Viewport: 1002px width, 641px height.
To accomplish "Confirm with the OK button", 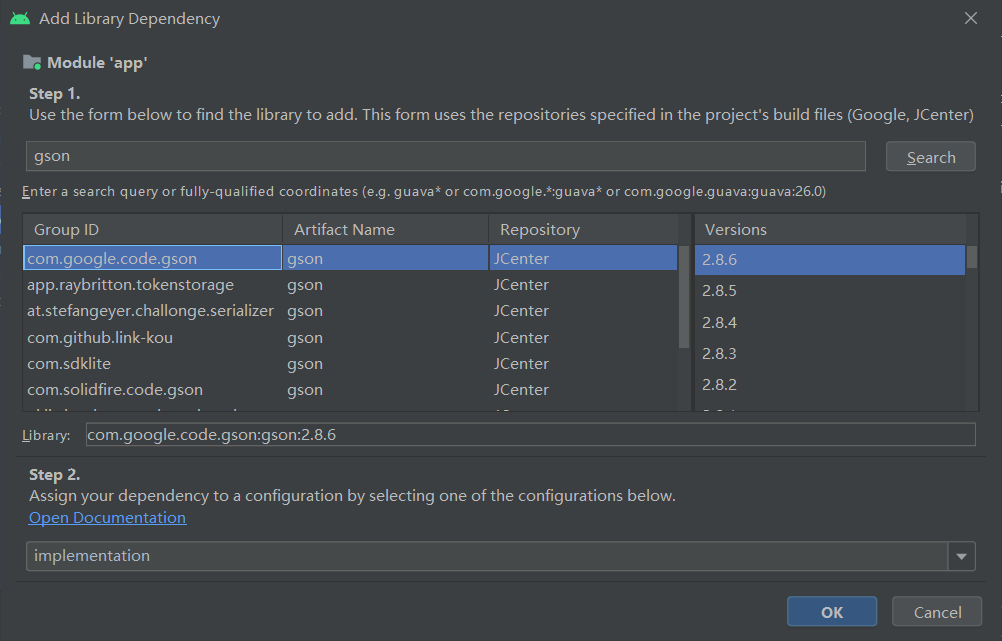I will [831, 612].
